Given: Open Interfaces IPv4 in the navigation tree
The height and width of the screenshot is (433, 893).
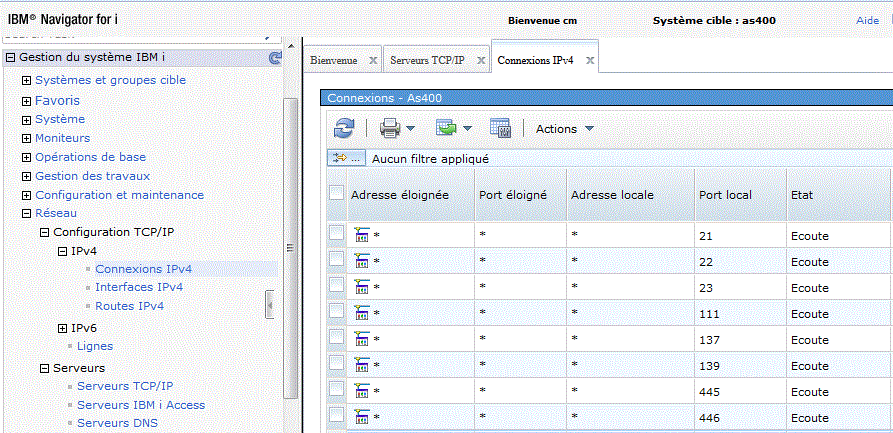Looking at the screenshot, I should 139,287.
